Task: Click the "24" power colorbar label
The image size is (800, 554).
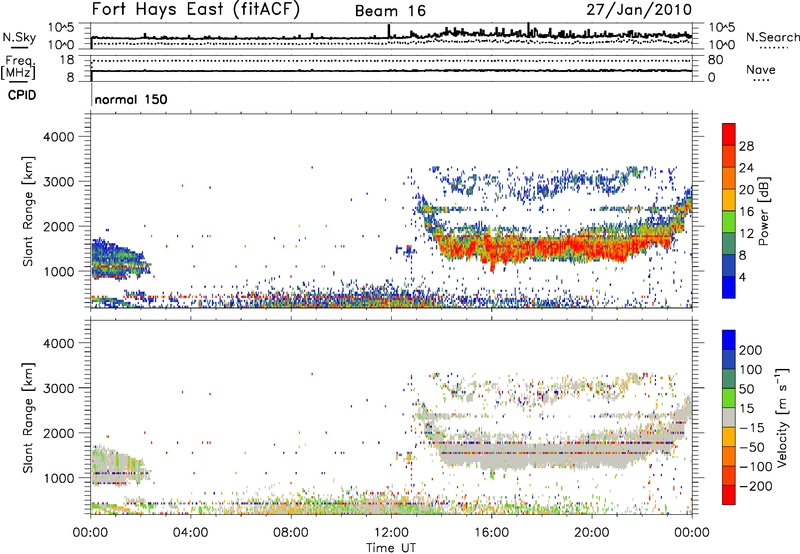Action: [746, 168]
